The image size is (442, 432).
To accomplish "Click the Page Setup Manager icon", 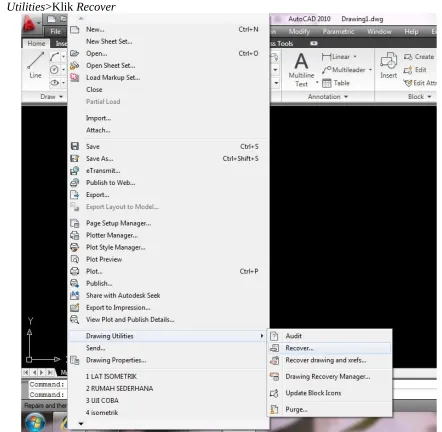I will (75, 223).
